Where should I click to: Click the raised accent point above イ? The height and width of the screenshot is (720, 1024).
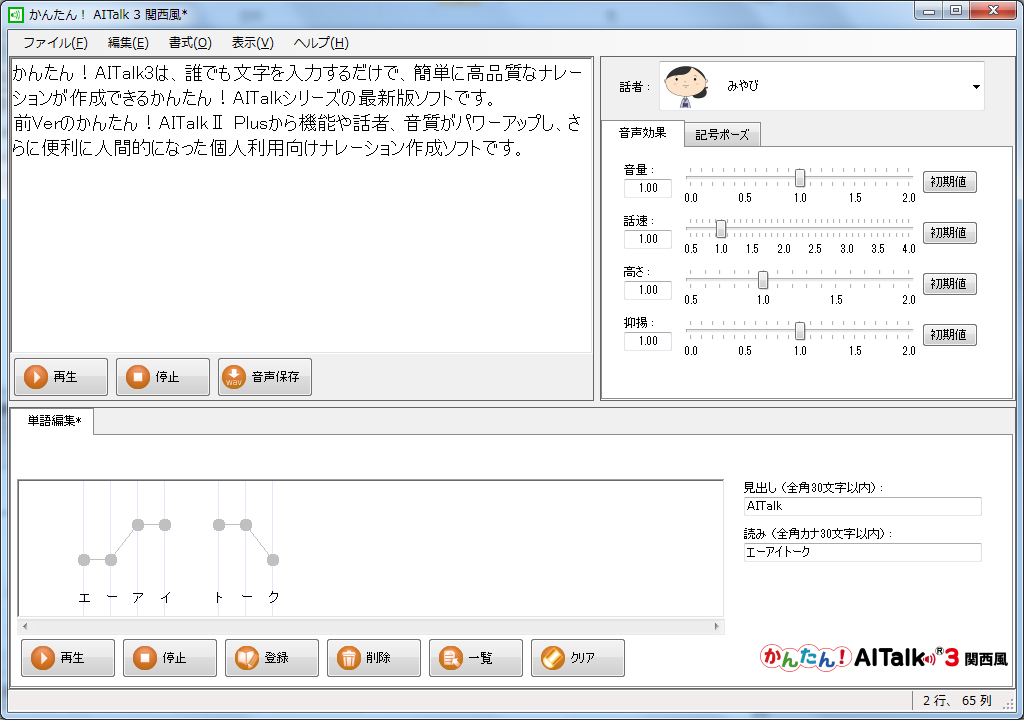165,525
